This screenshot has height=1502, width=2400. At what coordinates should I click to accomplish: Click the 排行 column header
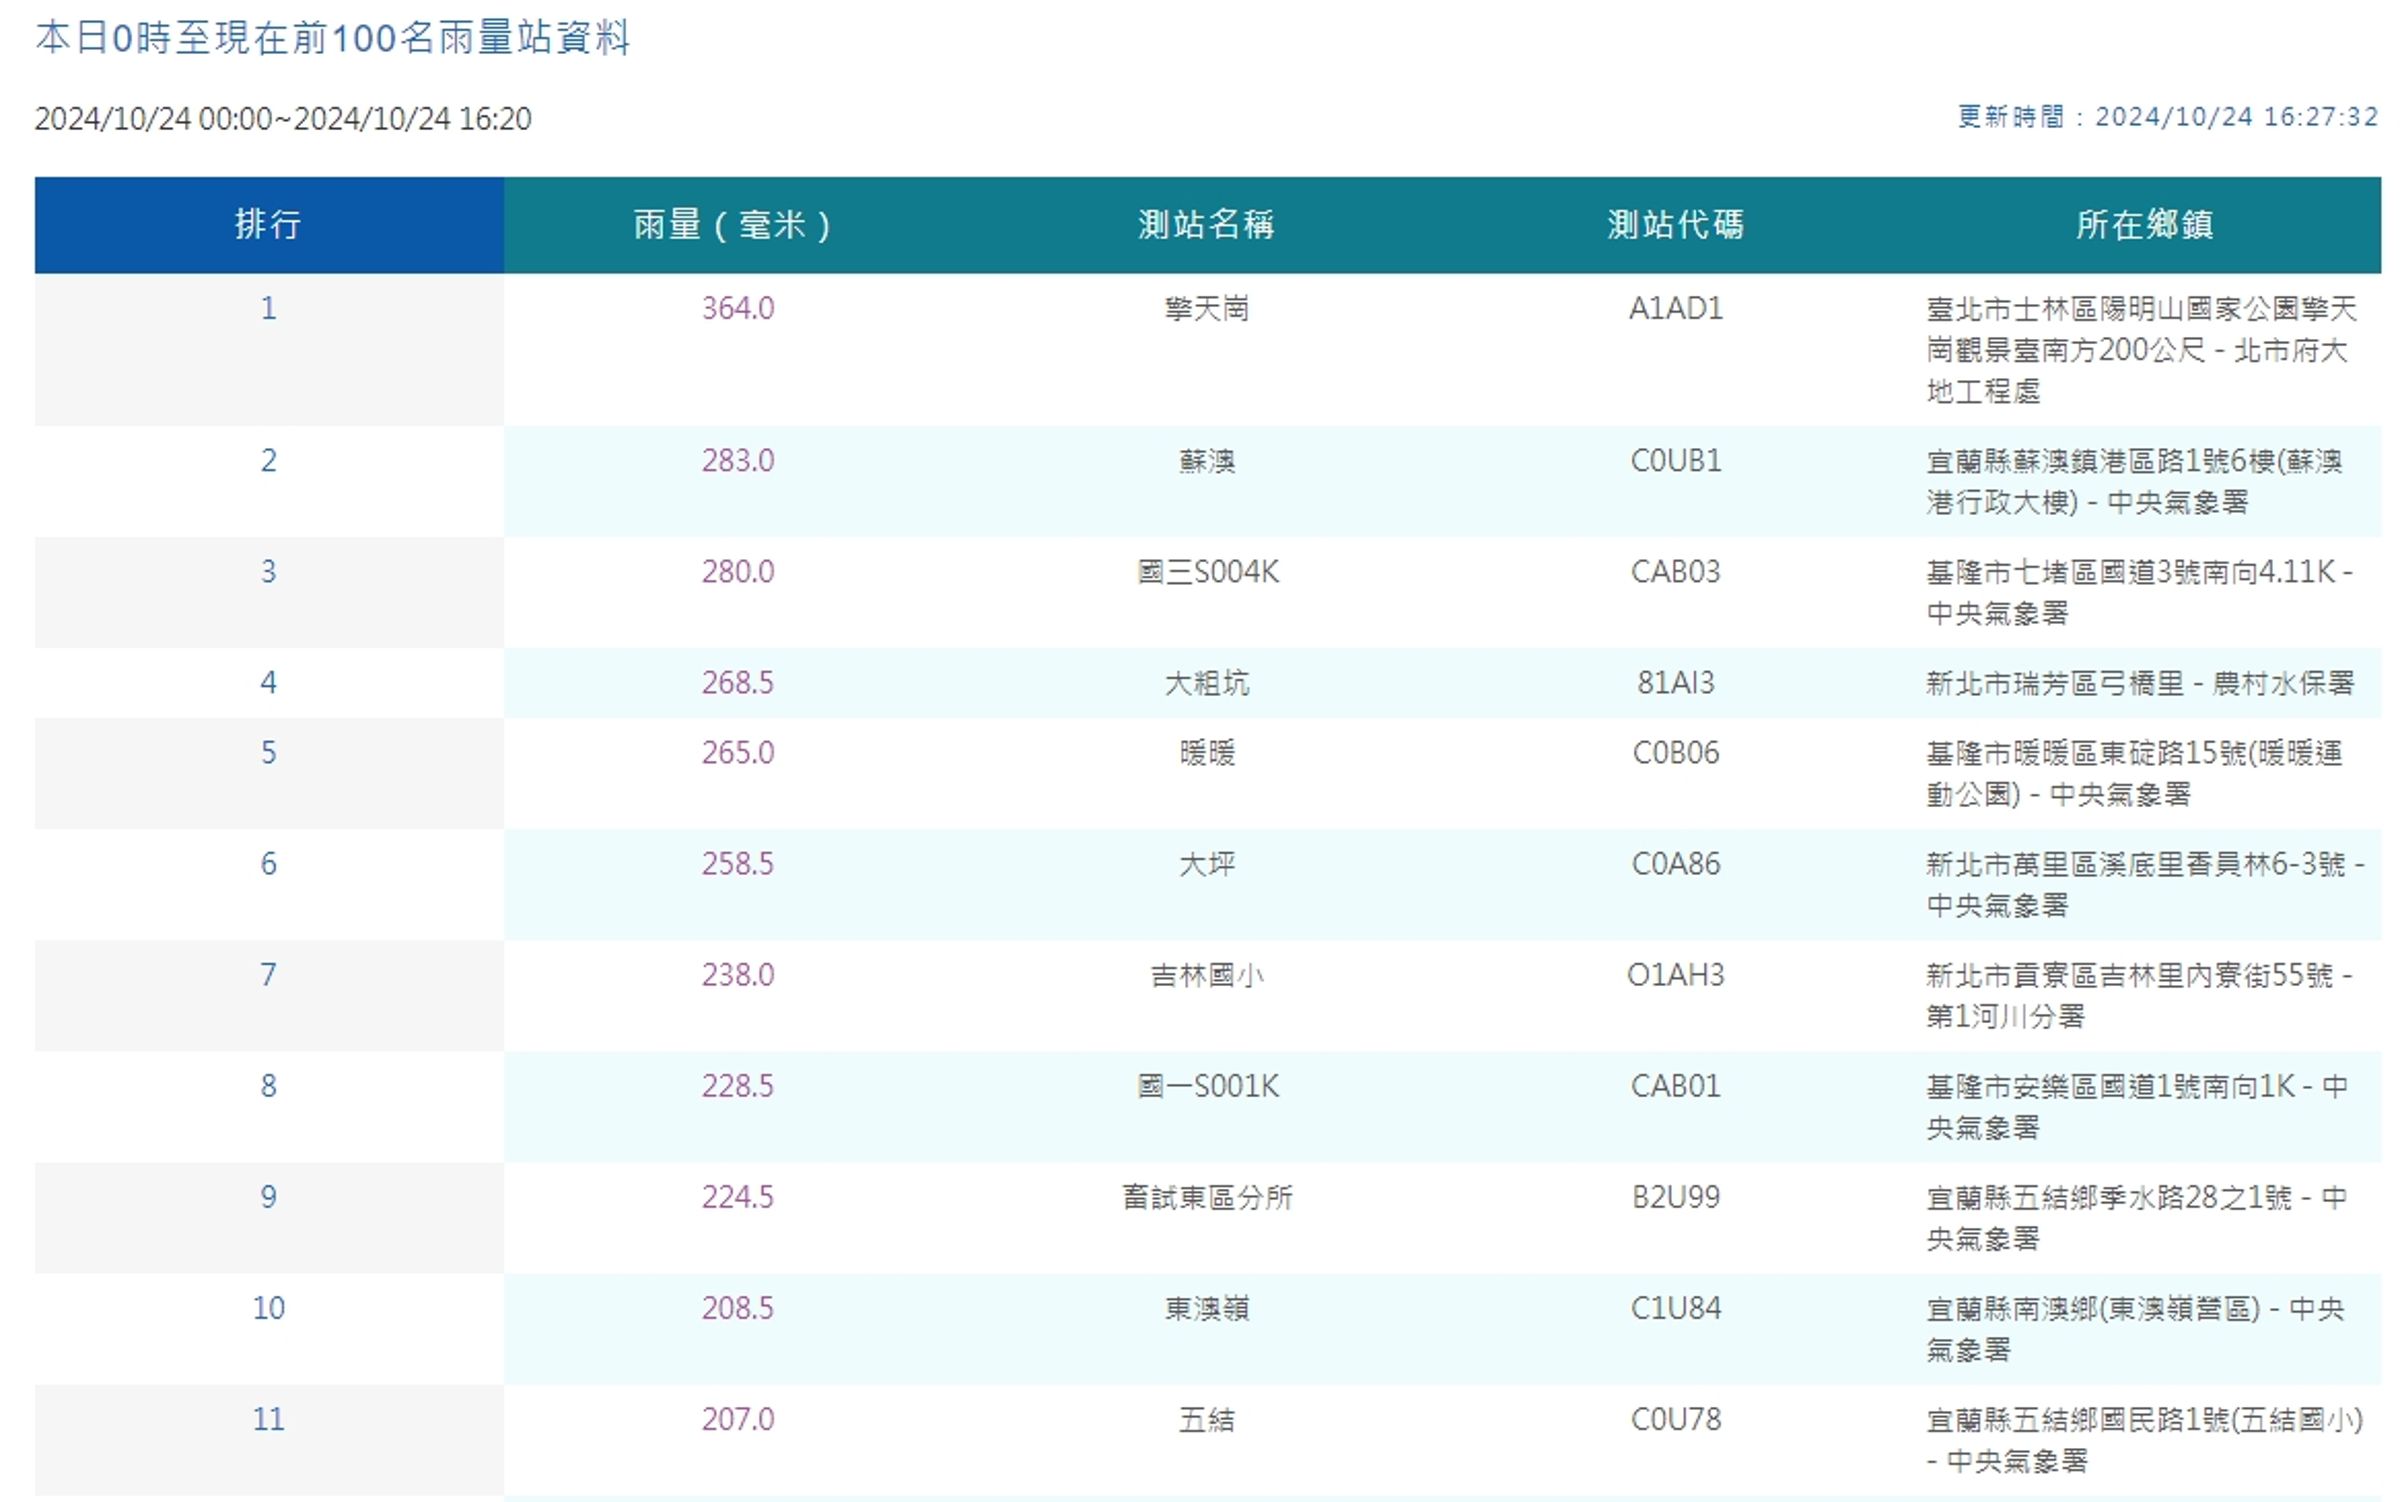click(x=268, y=224)
